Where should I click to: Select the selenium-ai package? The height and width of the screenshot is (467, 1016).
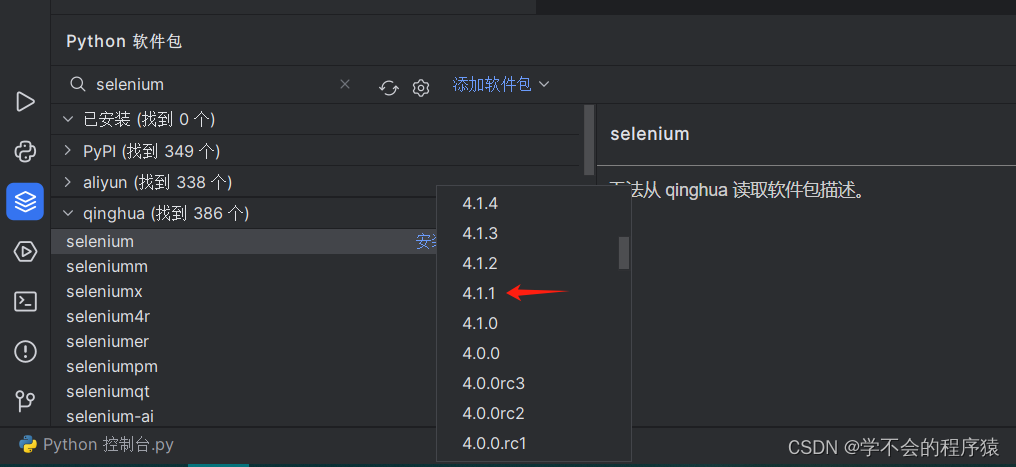110,416
